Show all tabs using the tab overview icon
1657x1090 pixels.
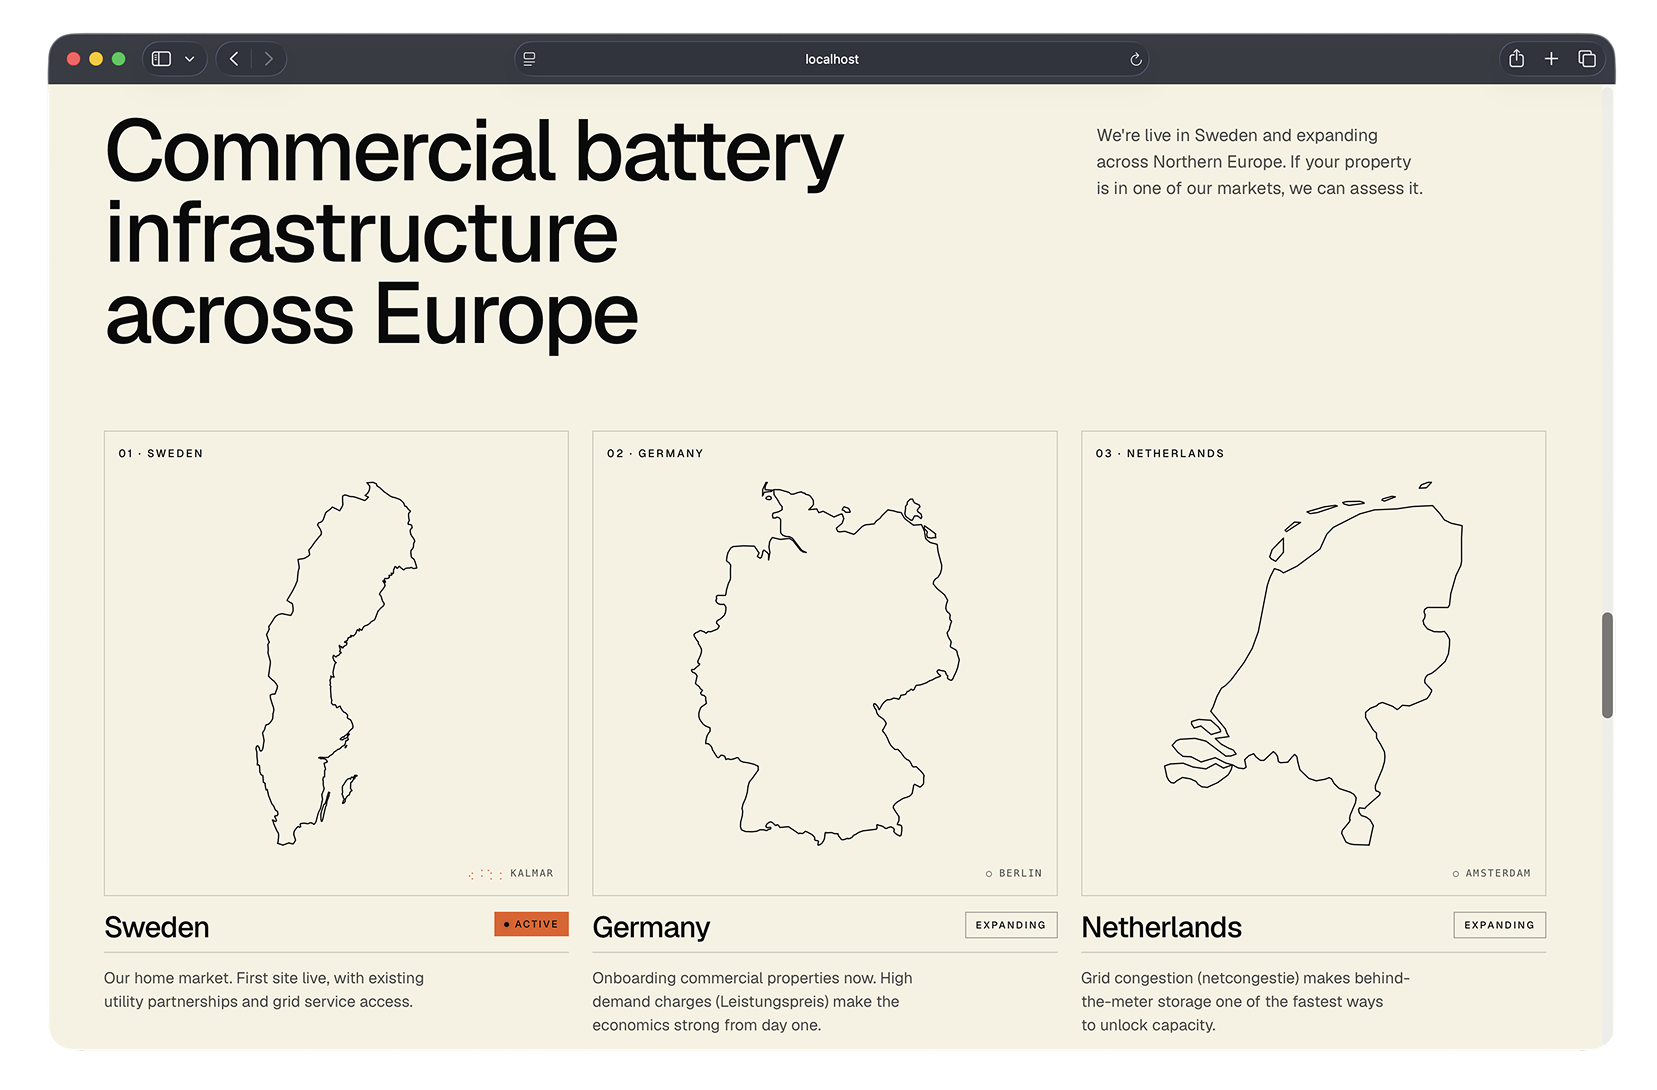pyautogui.click(x=1587, y=58)
